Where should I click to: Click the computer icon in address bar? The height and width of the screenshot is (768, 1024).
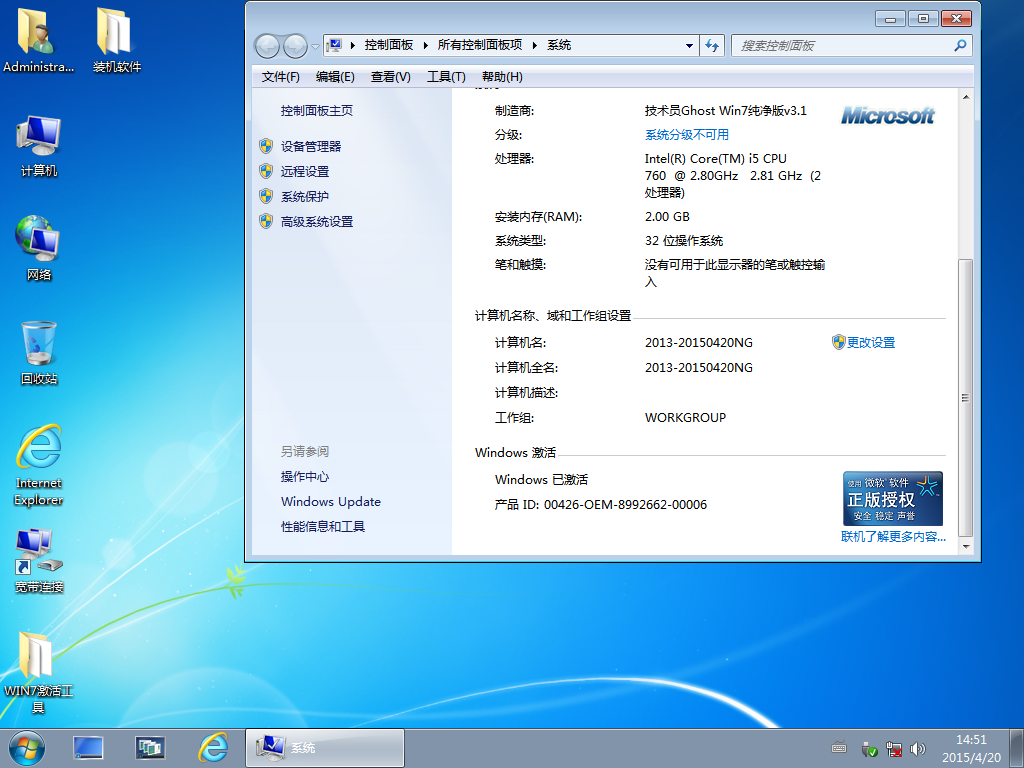click(x=334, y=45)
